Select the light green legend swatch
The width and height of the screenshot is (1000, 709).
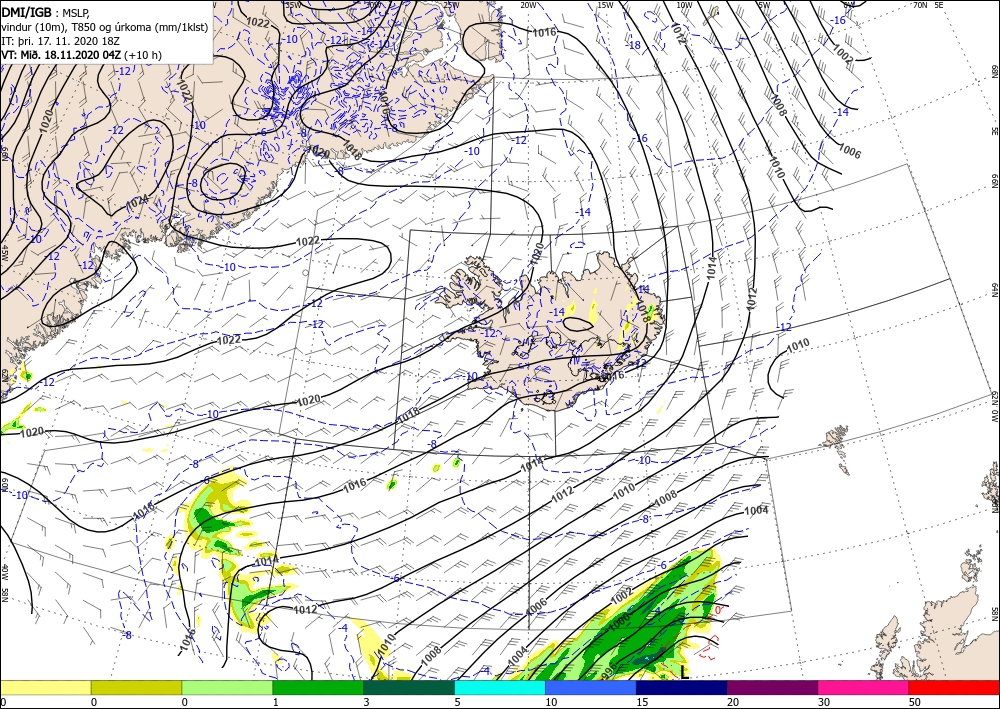(x=227, y=687)
